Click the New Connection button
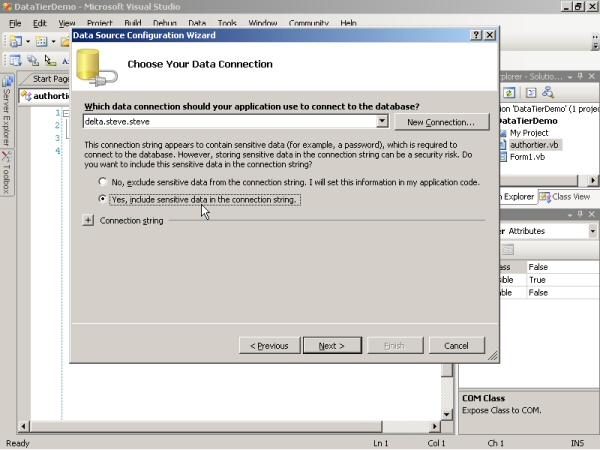 pyautogui.click(x=442, y=122)
